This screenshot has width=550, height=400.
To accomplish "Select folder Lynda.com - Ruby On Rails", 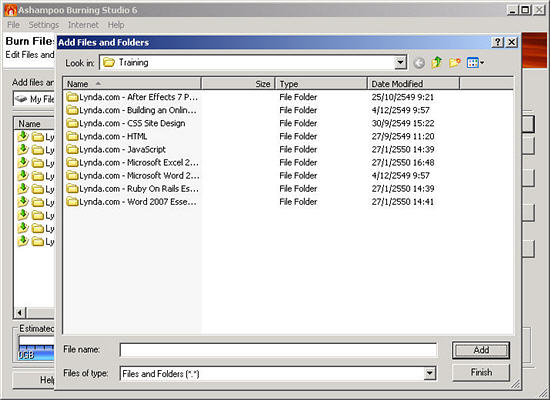I will (132, 189).
